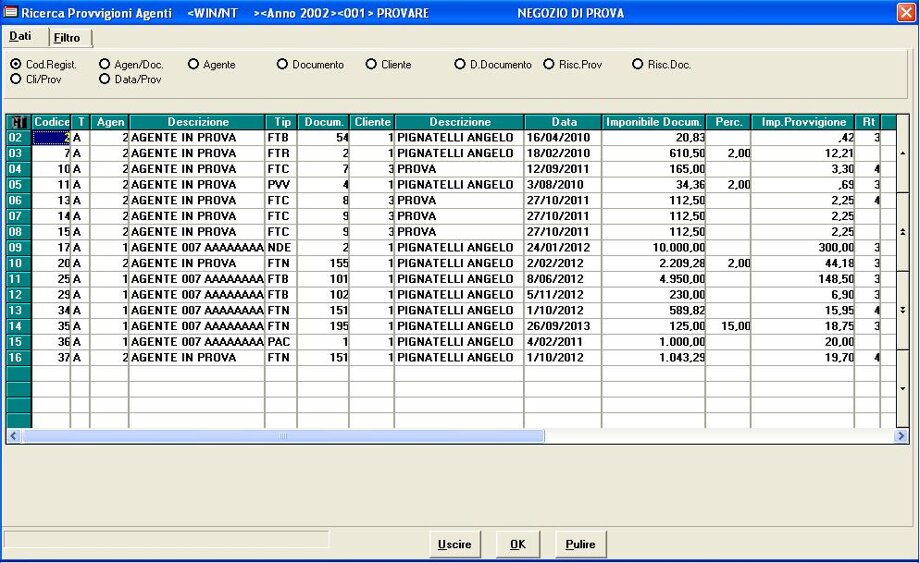The image size is (920, 563).
Task: Pick the D.Documento radio button
Action: [x=460, y=65]
